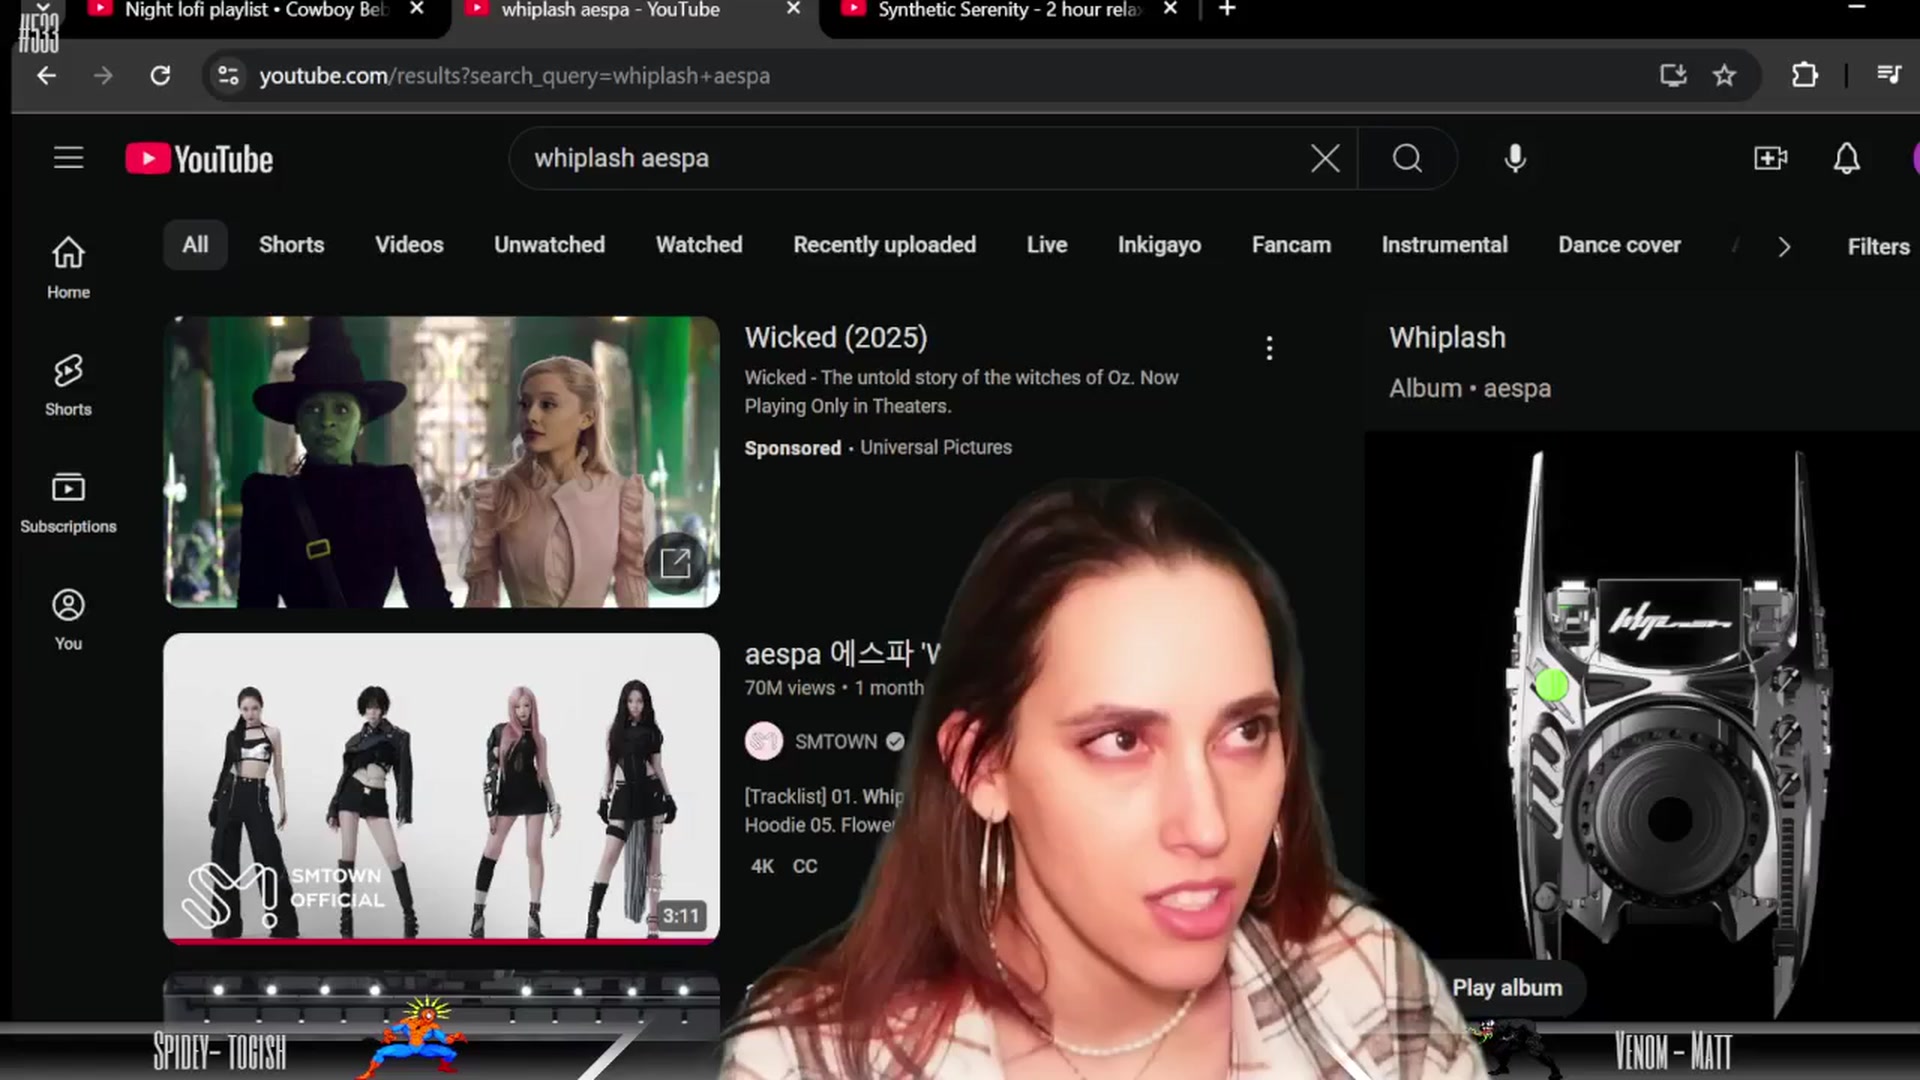
Task: Select the Watched filter chip
Action: point(699,245)
